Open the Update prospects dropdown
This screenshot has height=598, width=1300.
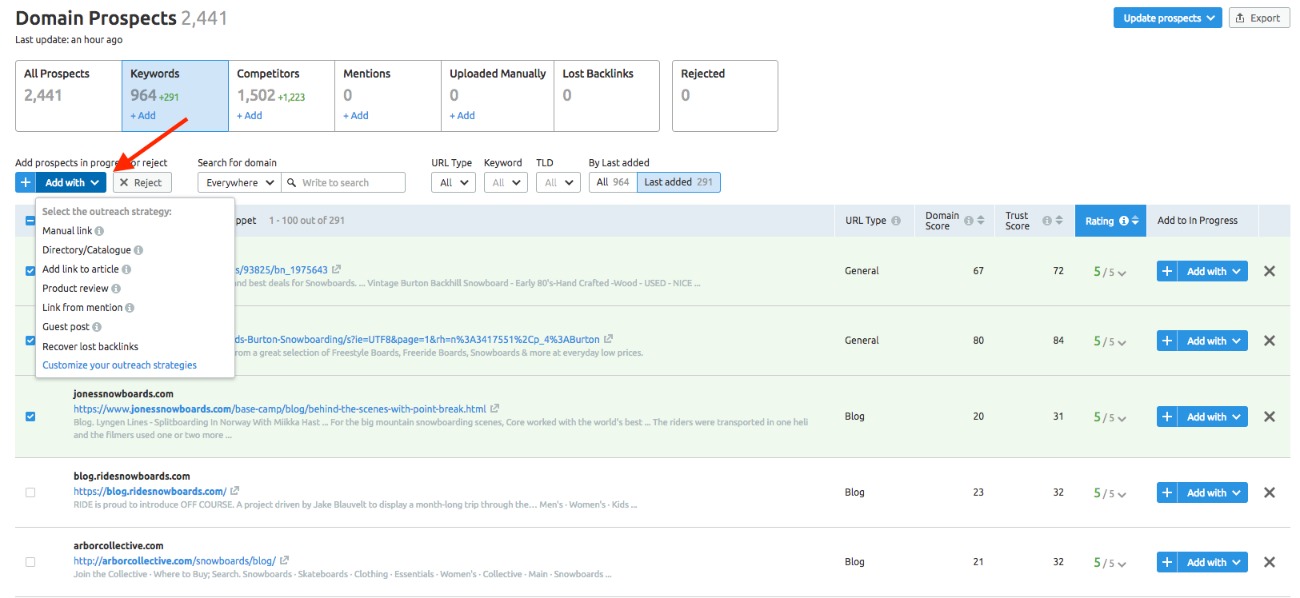1167,18
